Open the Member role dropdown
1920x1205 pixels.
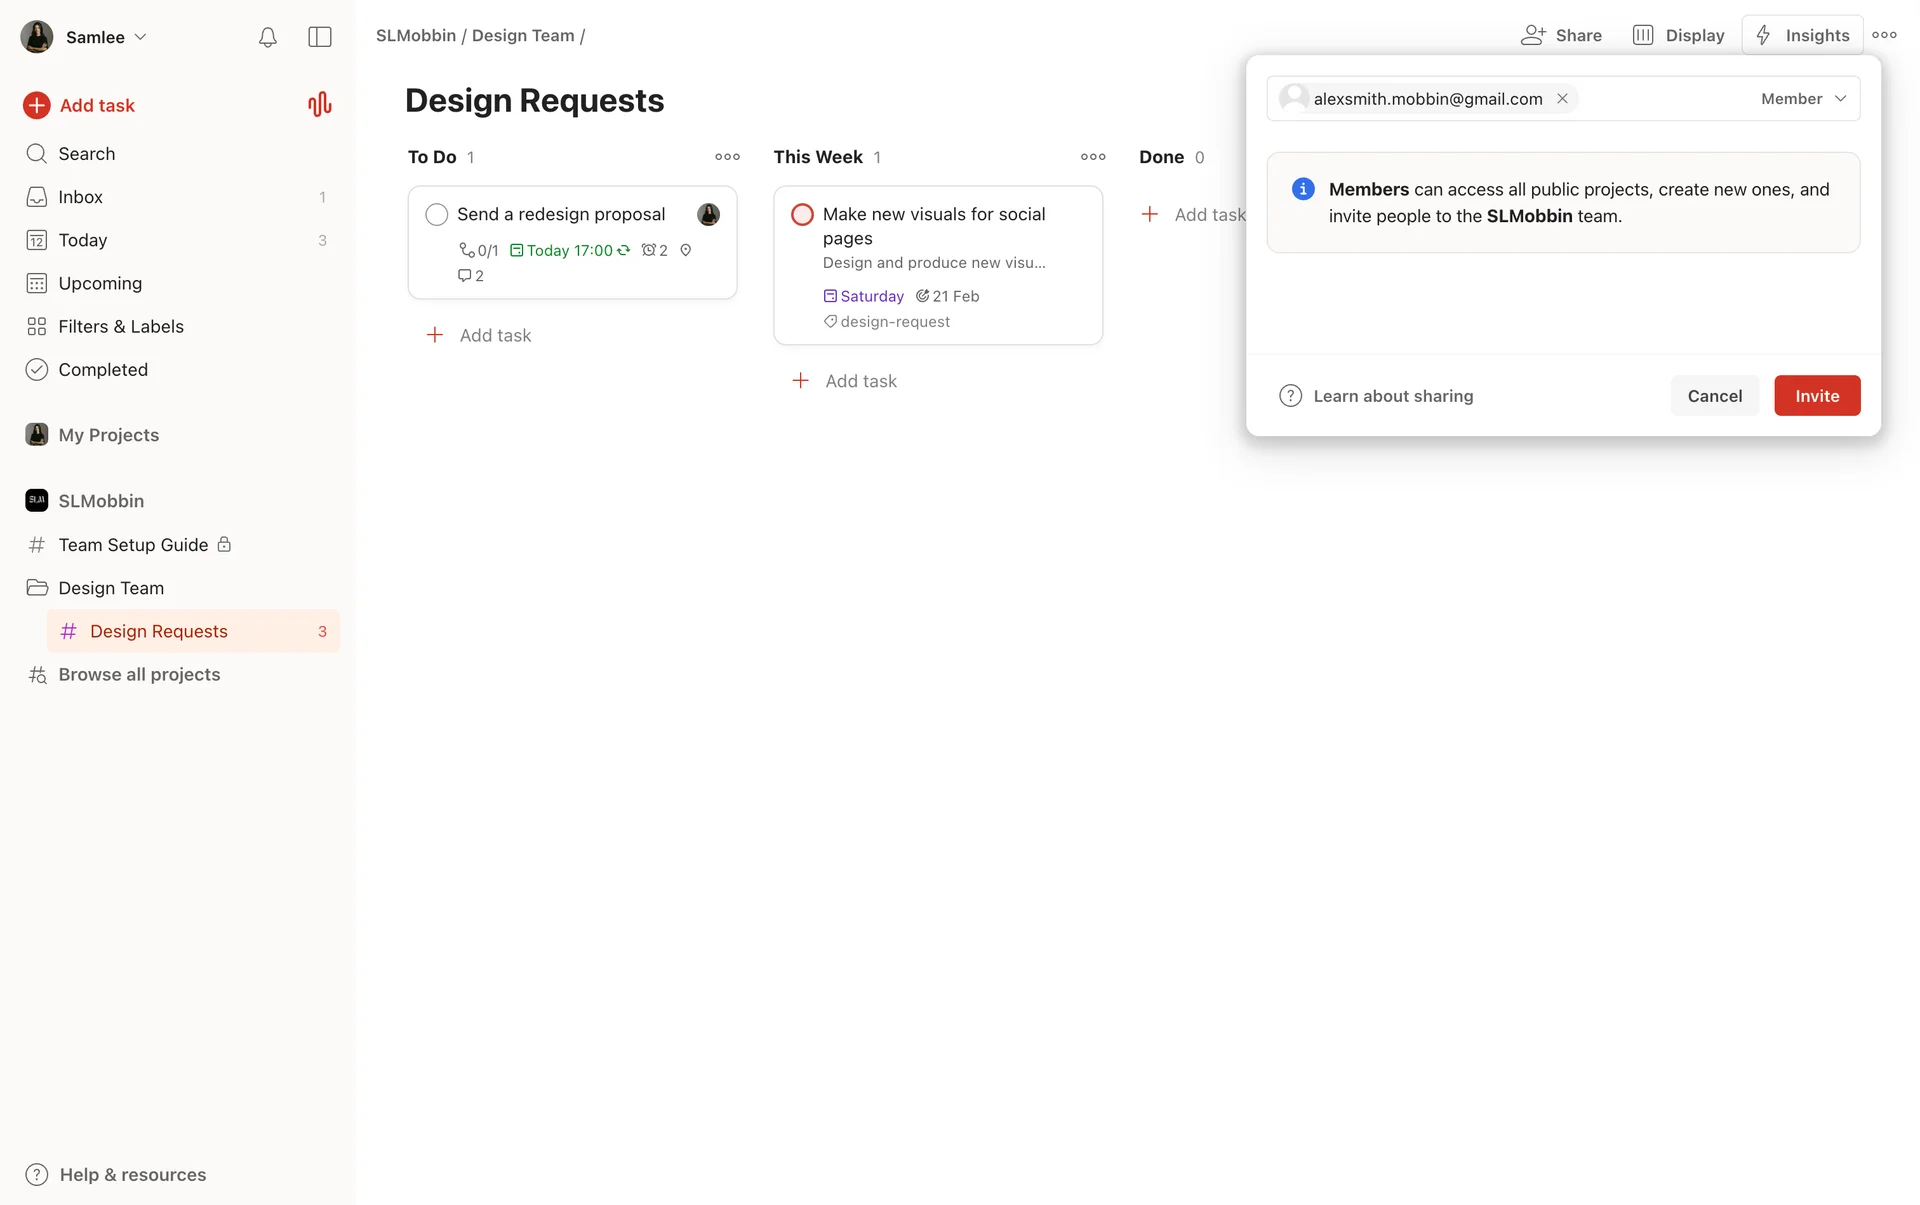1803,99
